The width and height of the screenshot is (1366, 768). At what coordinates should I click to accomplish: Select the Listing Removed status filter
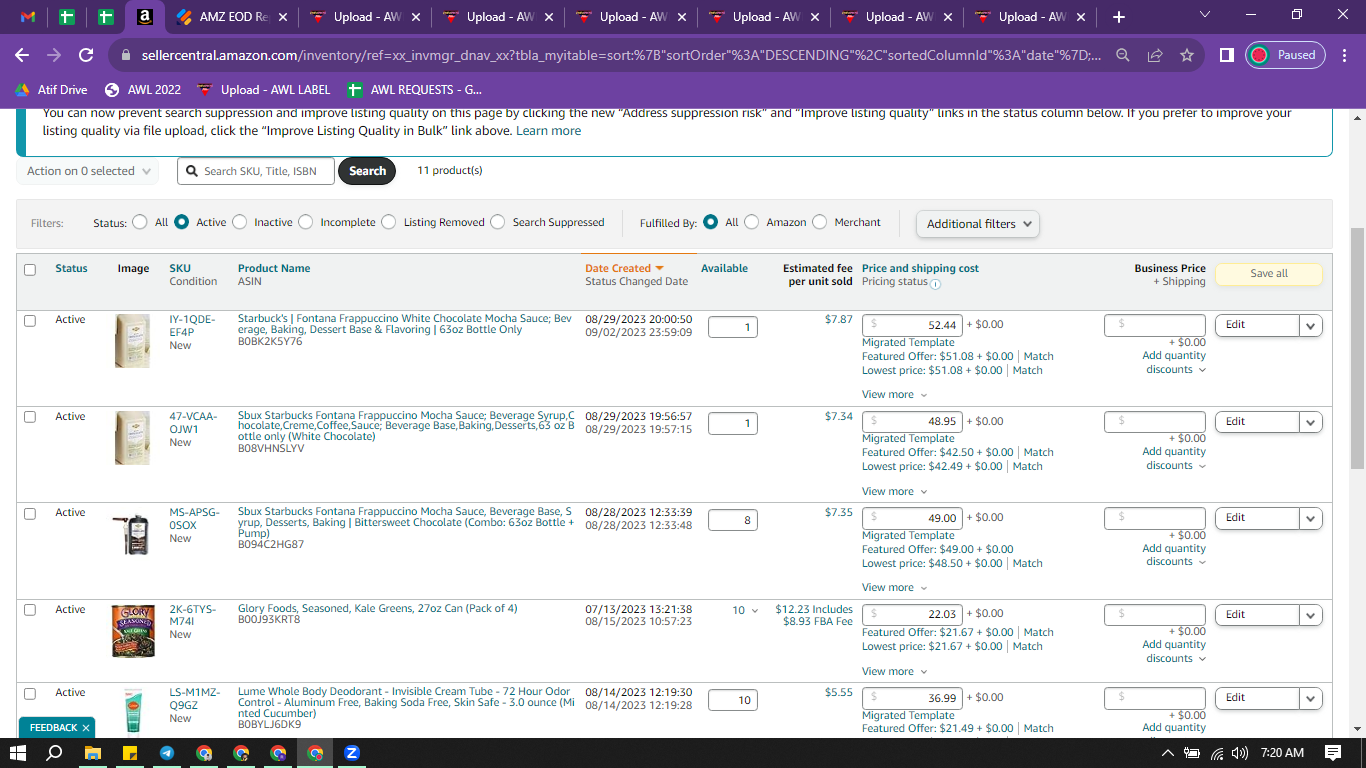pyautogui.click(x=388, y=223)
